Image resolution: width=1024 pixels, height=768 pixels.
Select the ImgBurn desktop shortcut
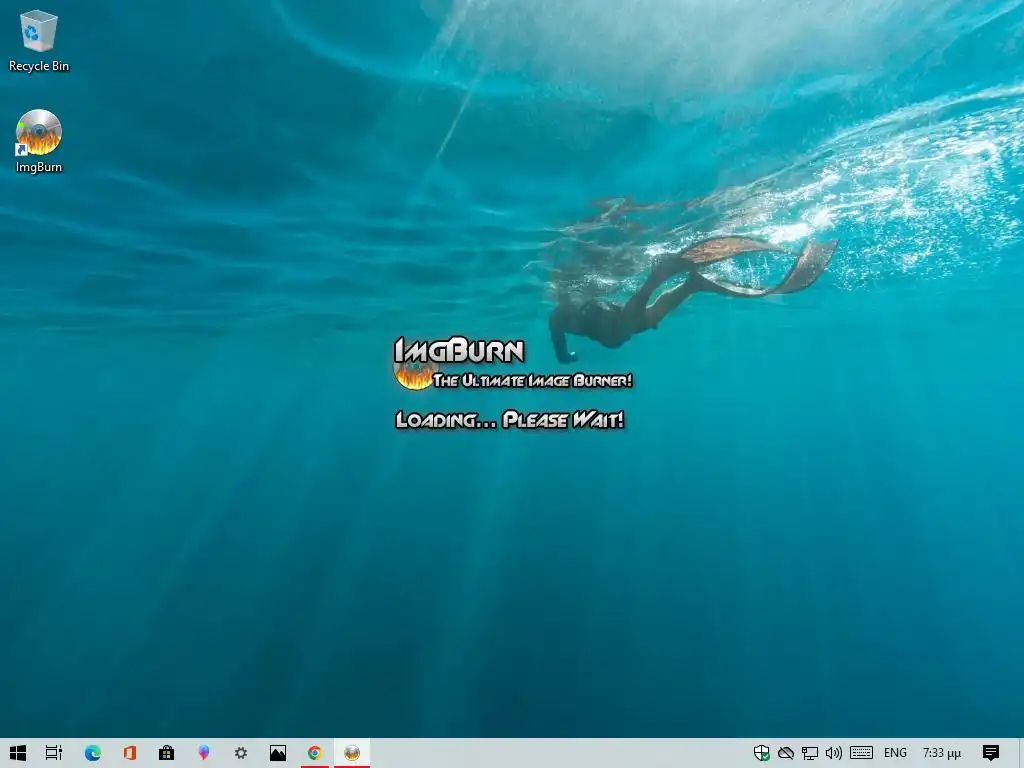(x=39, y=141)
